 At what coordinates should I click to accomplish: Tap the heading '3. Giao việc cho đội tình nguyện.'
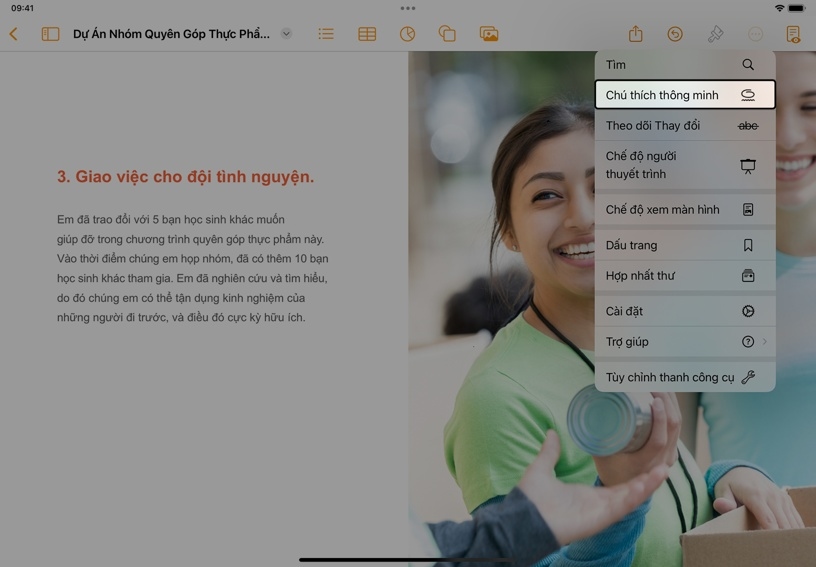point(185,177)
